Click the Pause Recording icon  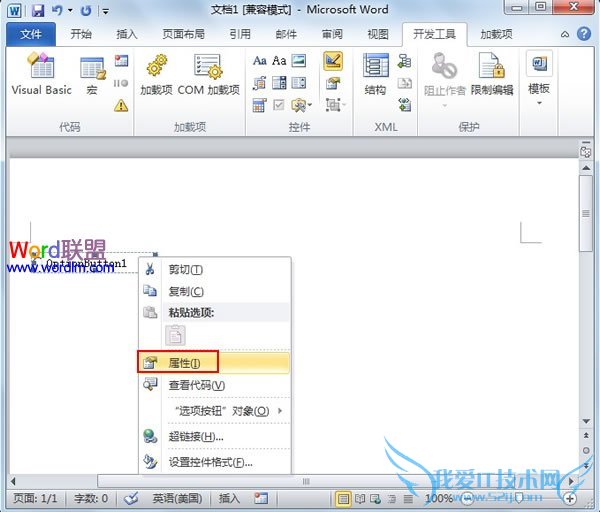121,83
